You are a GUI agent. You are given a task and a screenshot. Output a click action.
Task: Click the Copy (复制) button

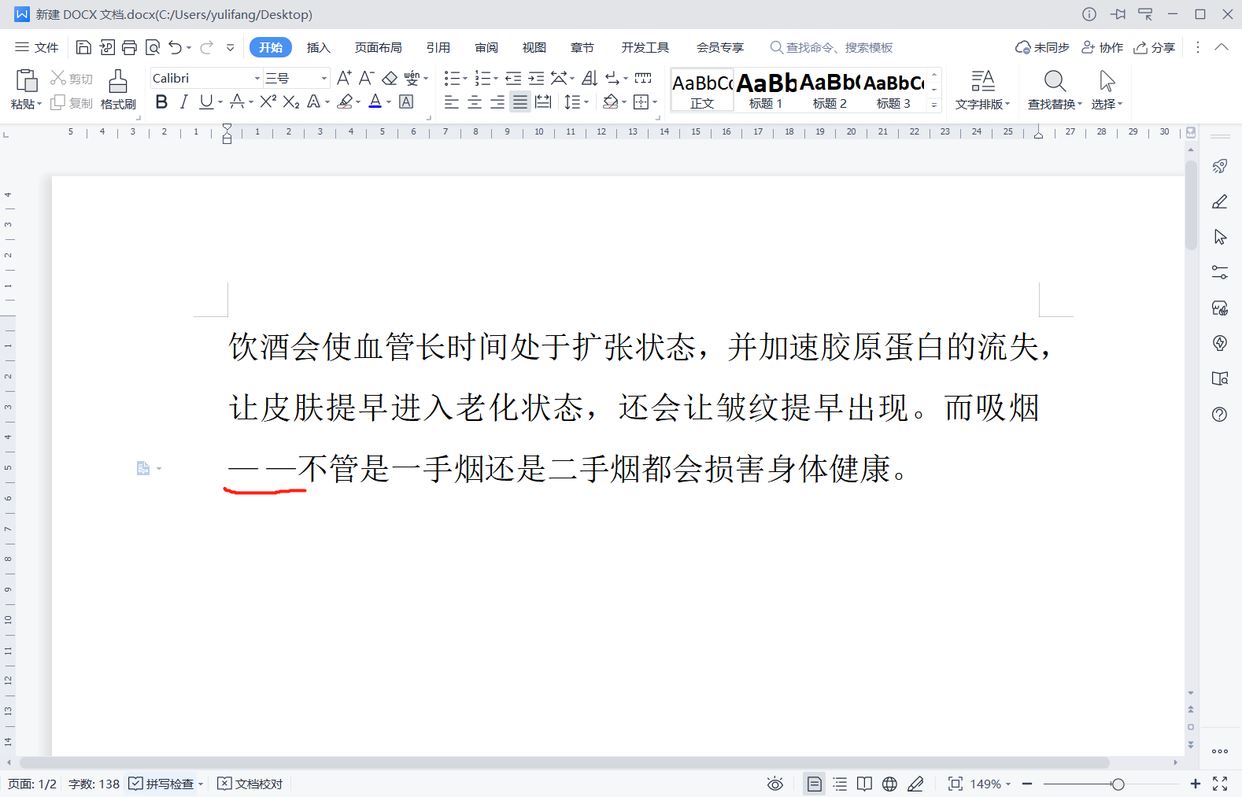coord(72,102)
